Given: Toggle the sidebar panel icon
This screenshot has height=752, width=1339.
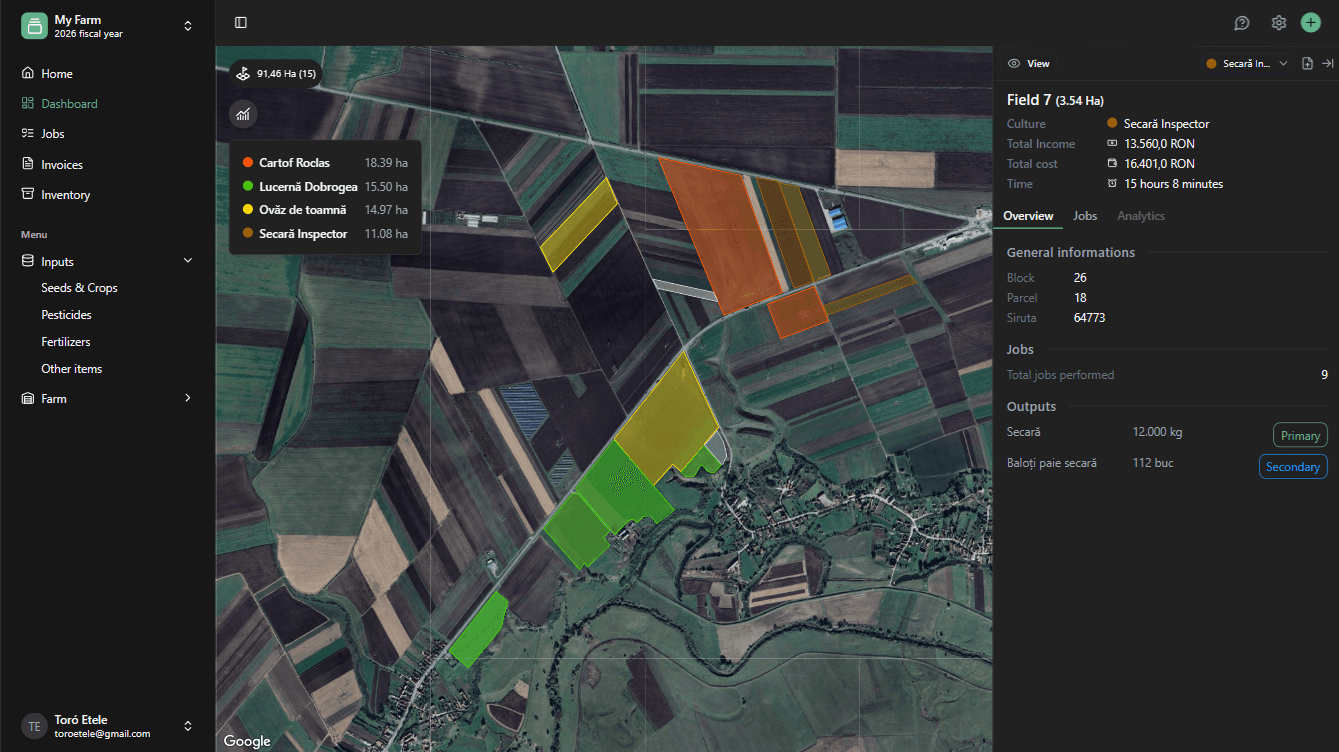Looking at the screenshot, I should 241,23.
